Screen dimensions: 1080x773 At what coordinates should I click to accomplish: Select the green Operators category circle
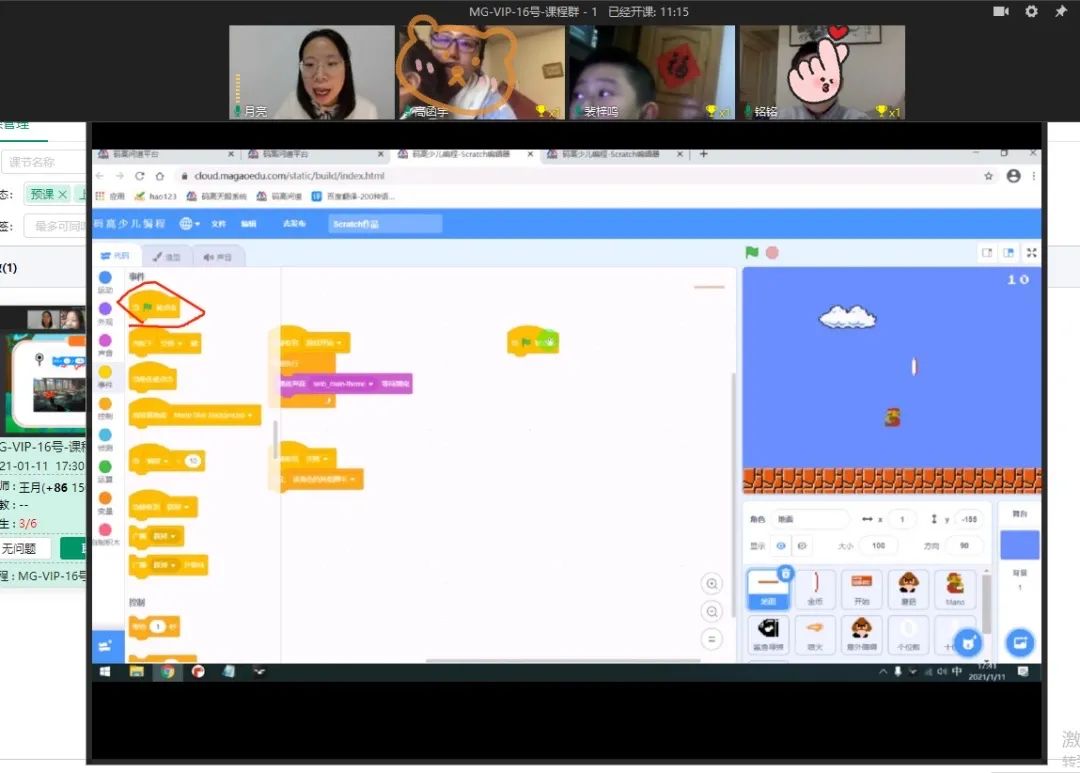105,466
